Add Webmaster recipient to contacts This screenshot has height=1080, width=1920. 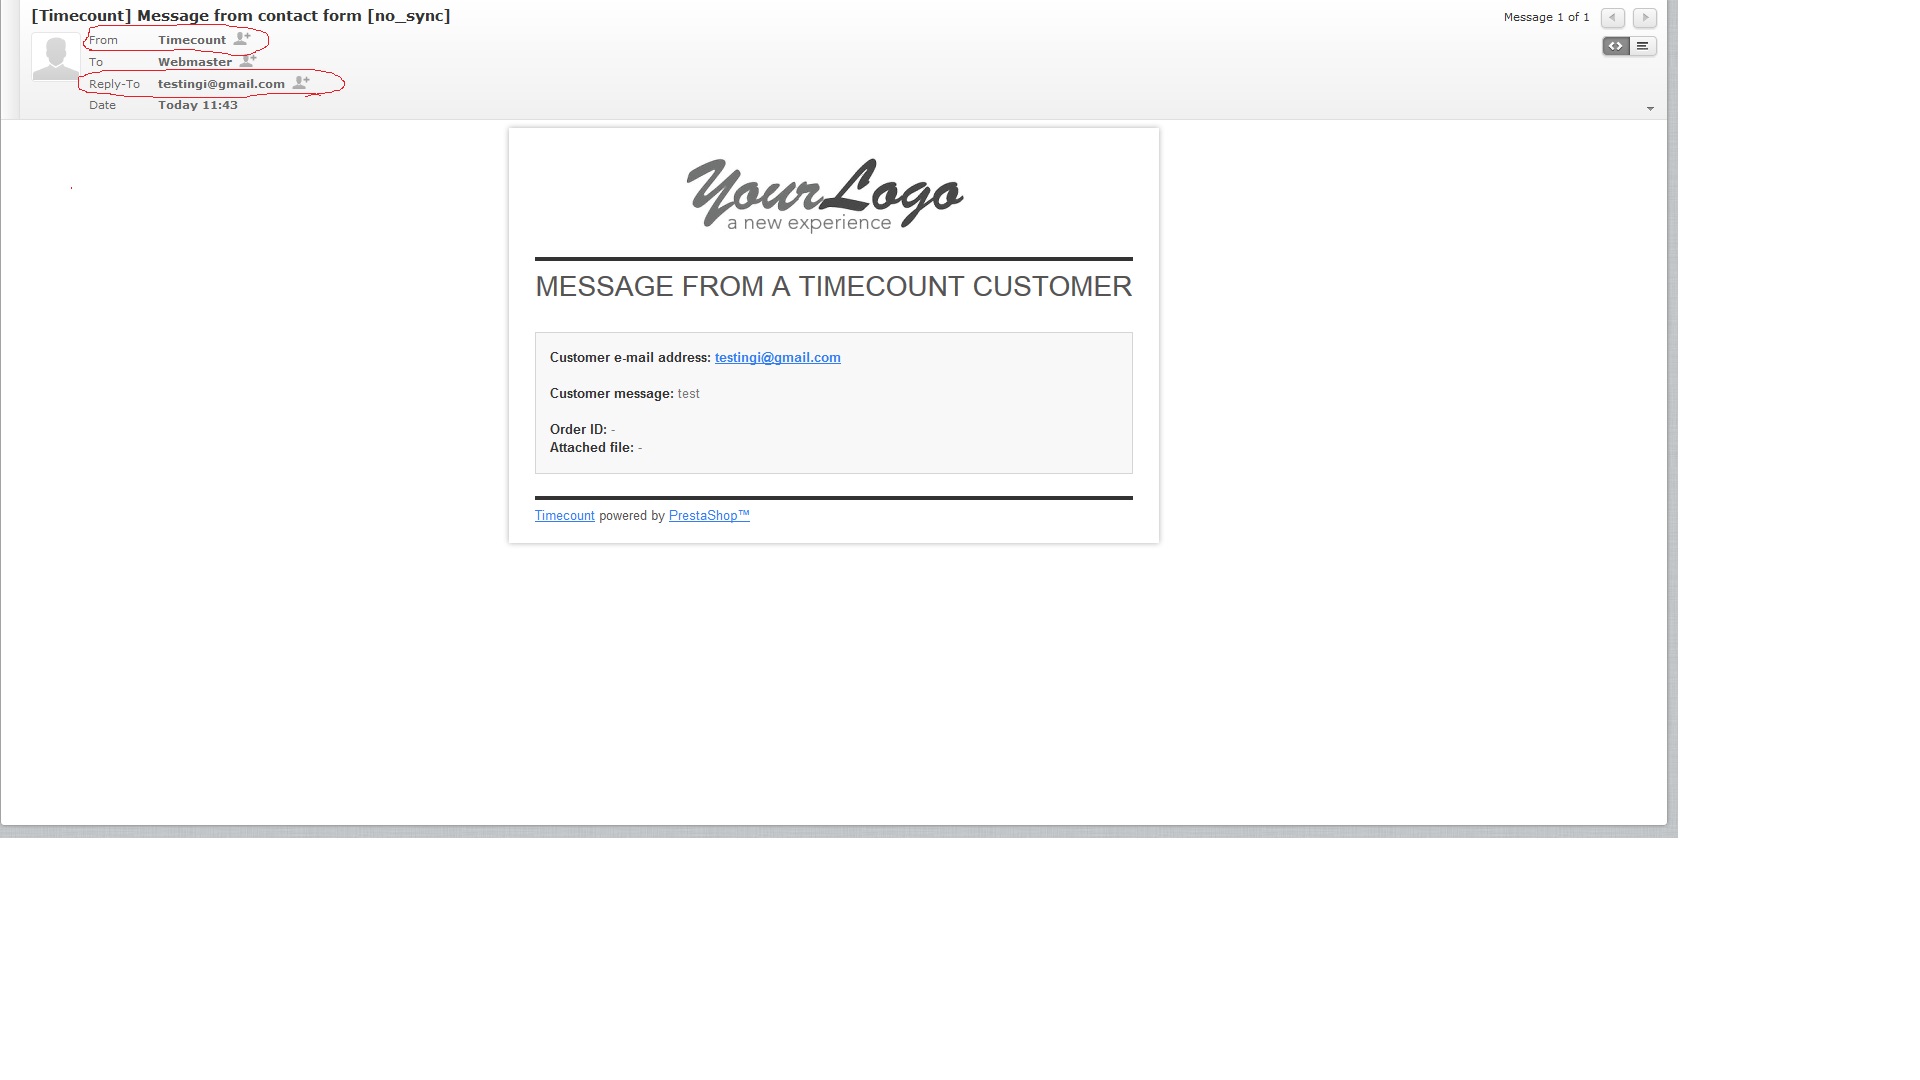tap(248, 61)
